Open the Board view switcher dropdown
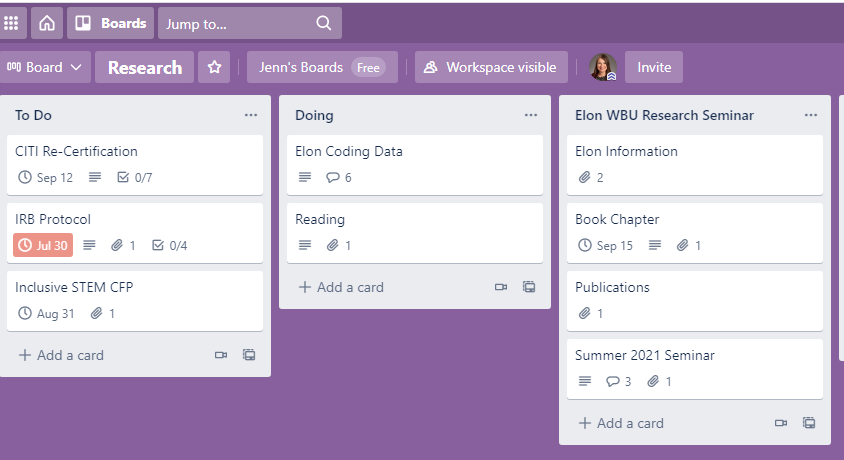The image size is (844, 460). [x=44, y=67]
